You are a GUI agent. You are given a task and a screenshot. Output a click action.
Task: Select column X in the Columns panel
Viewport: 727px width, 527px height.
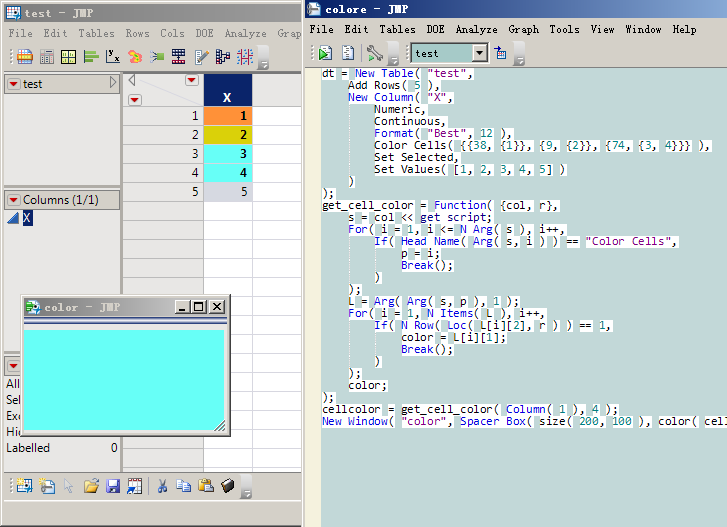tap(27, 218)
